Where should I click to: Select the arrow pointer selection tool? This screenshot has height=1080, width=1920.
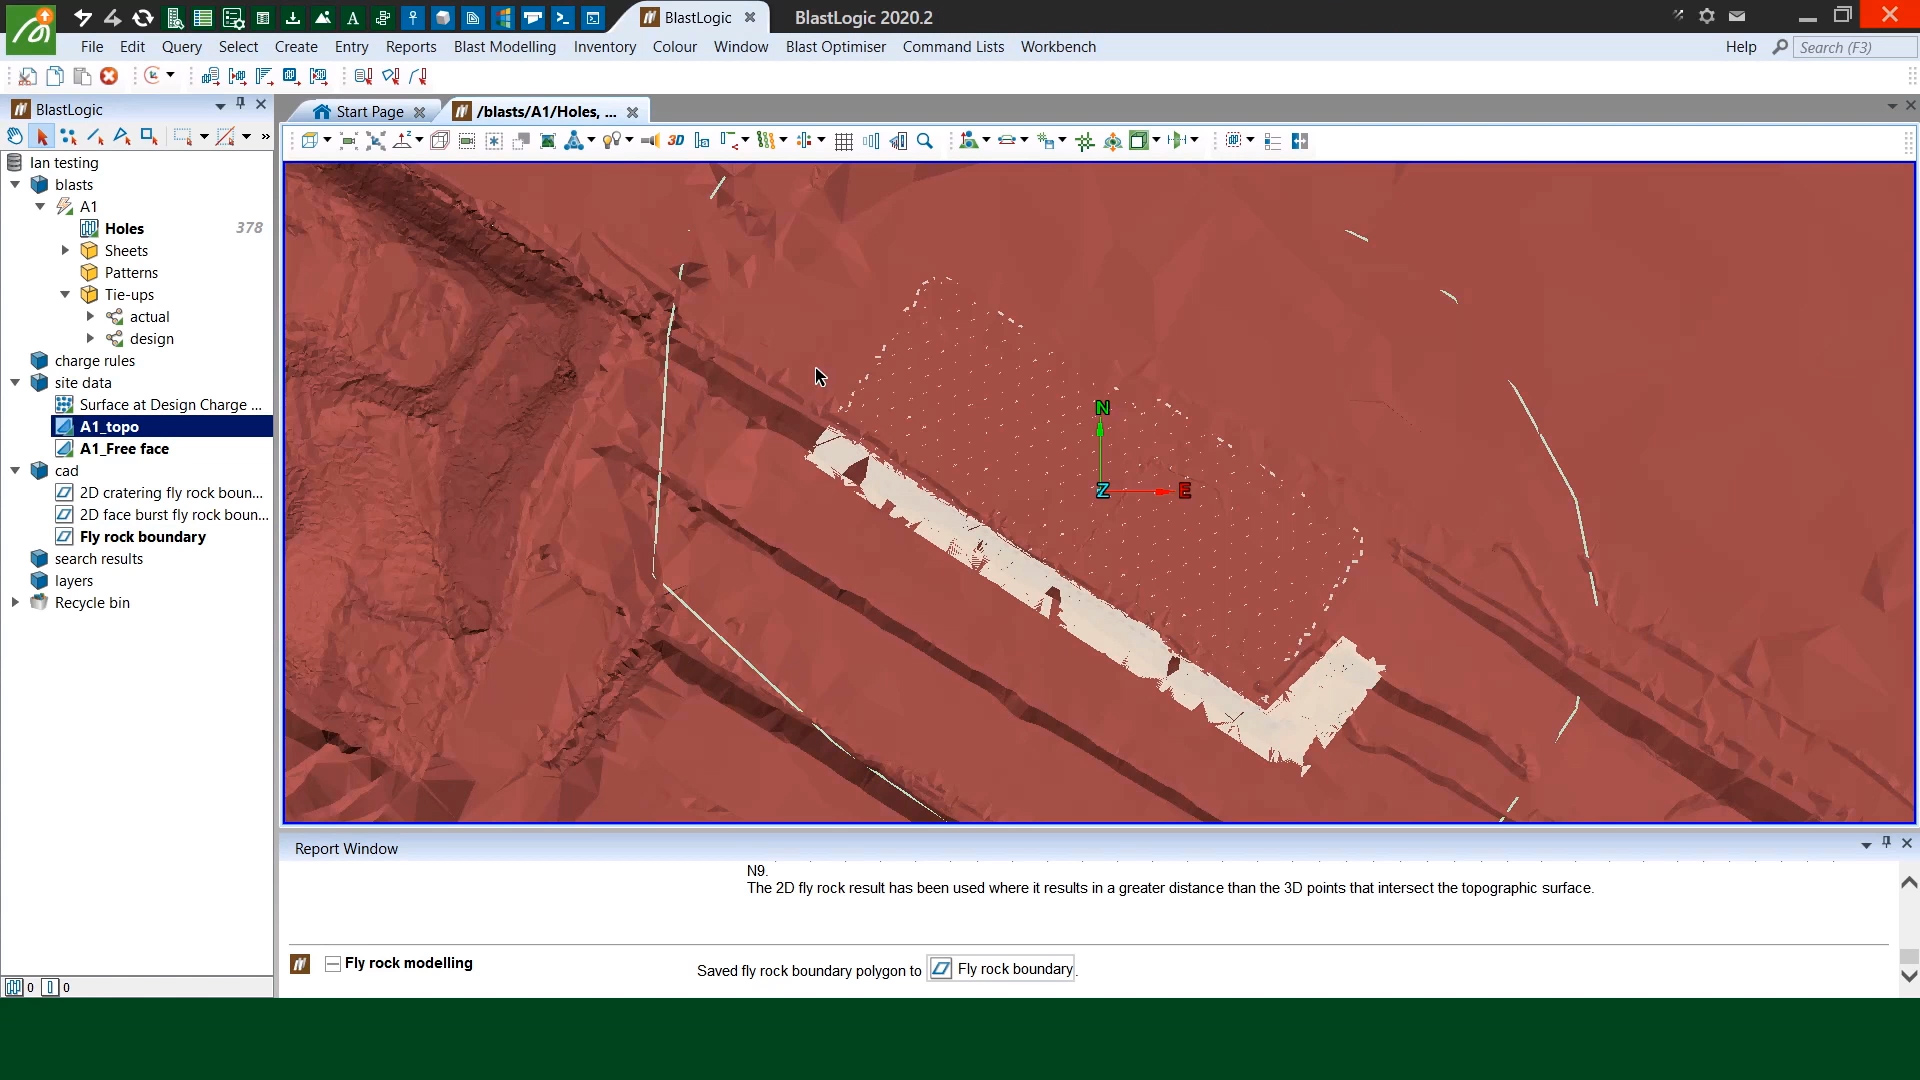click(x=42, y=136)
